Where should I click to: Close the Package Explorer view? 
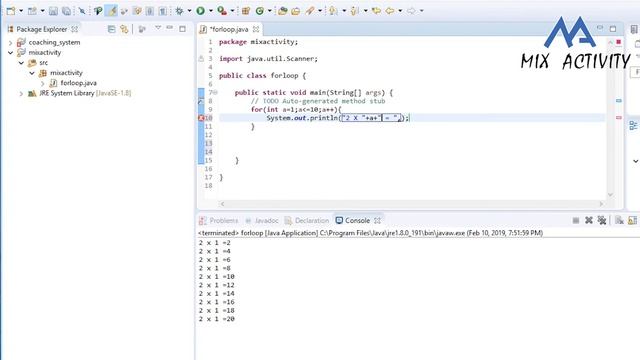click(x=74, y=29)
